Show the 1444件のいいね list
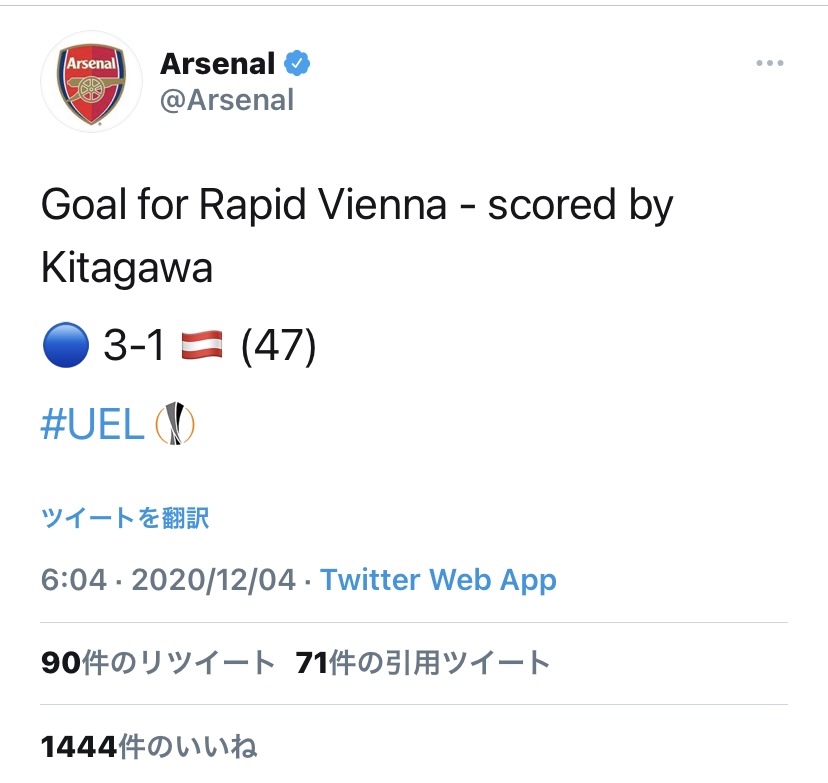Screen dimensions: 828x783 (x=149, y=746)
